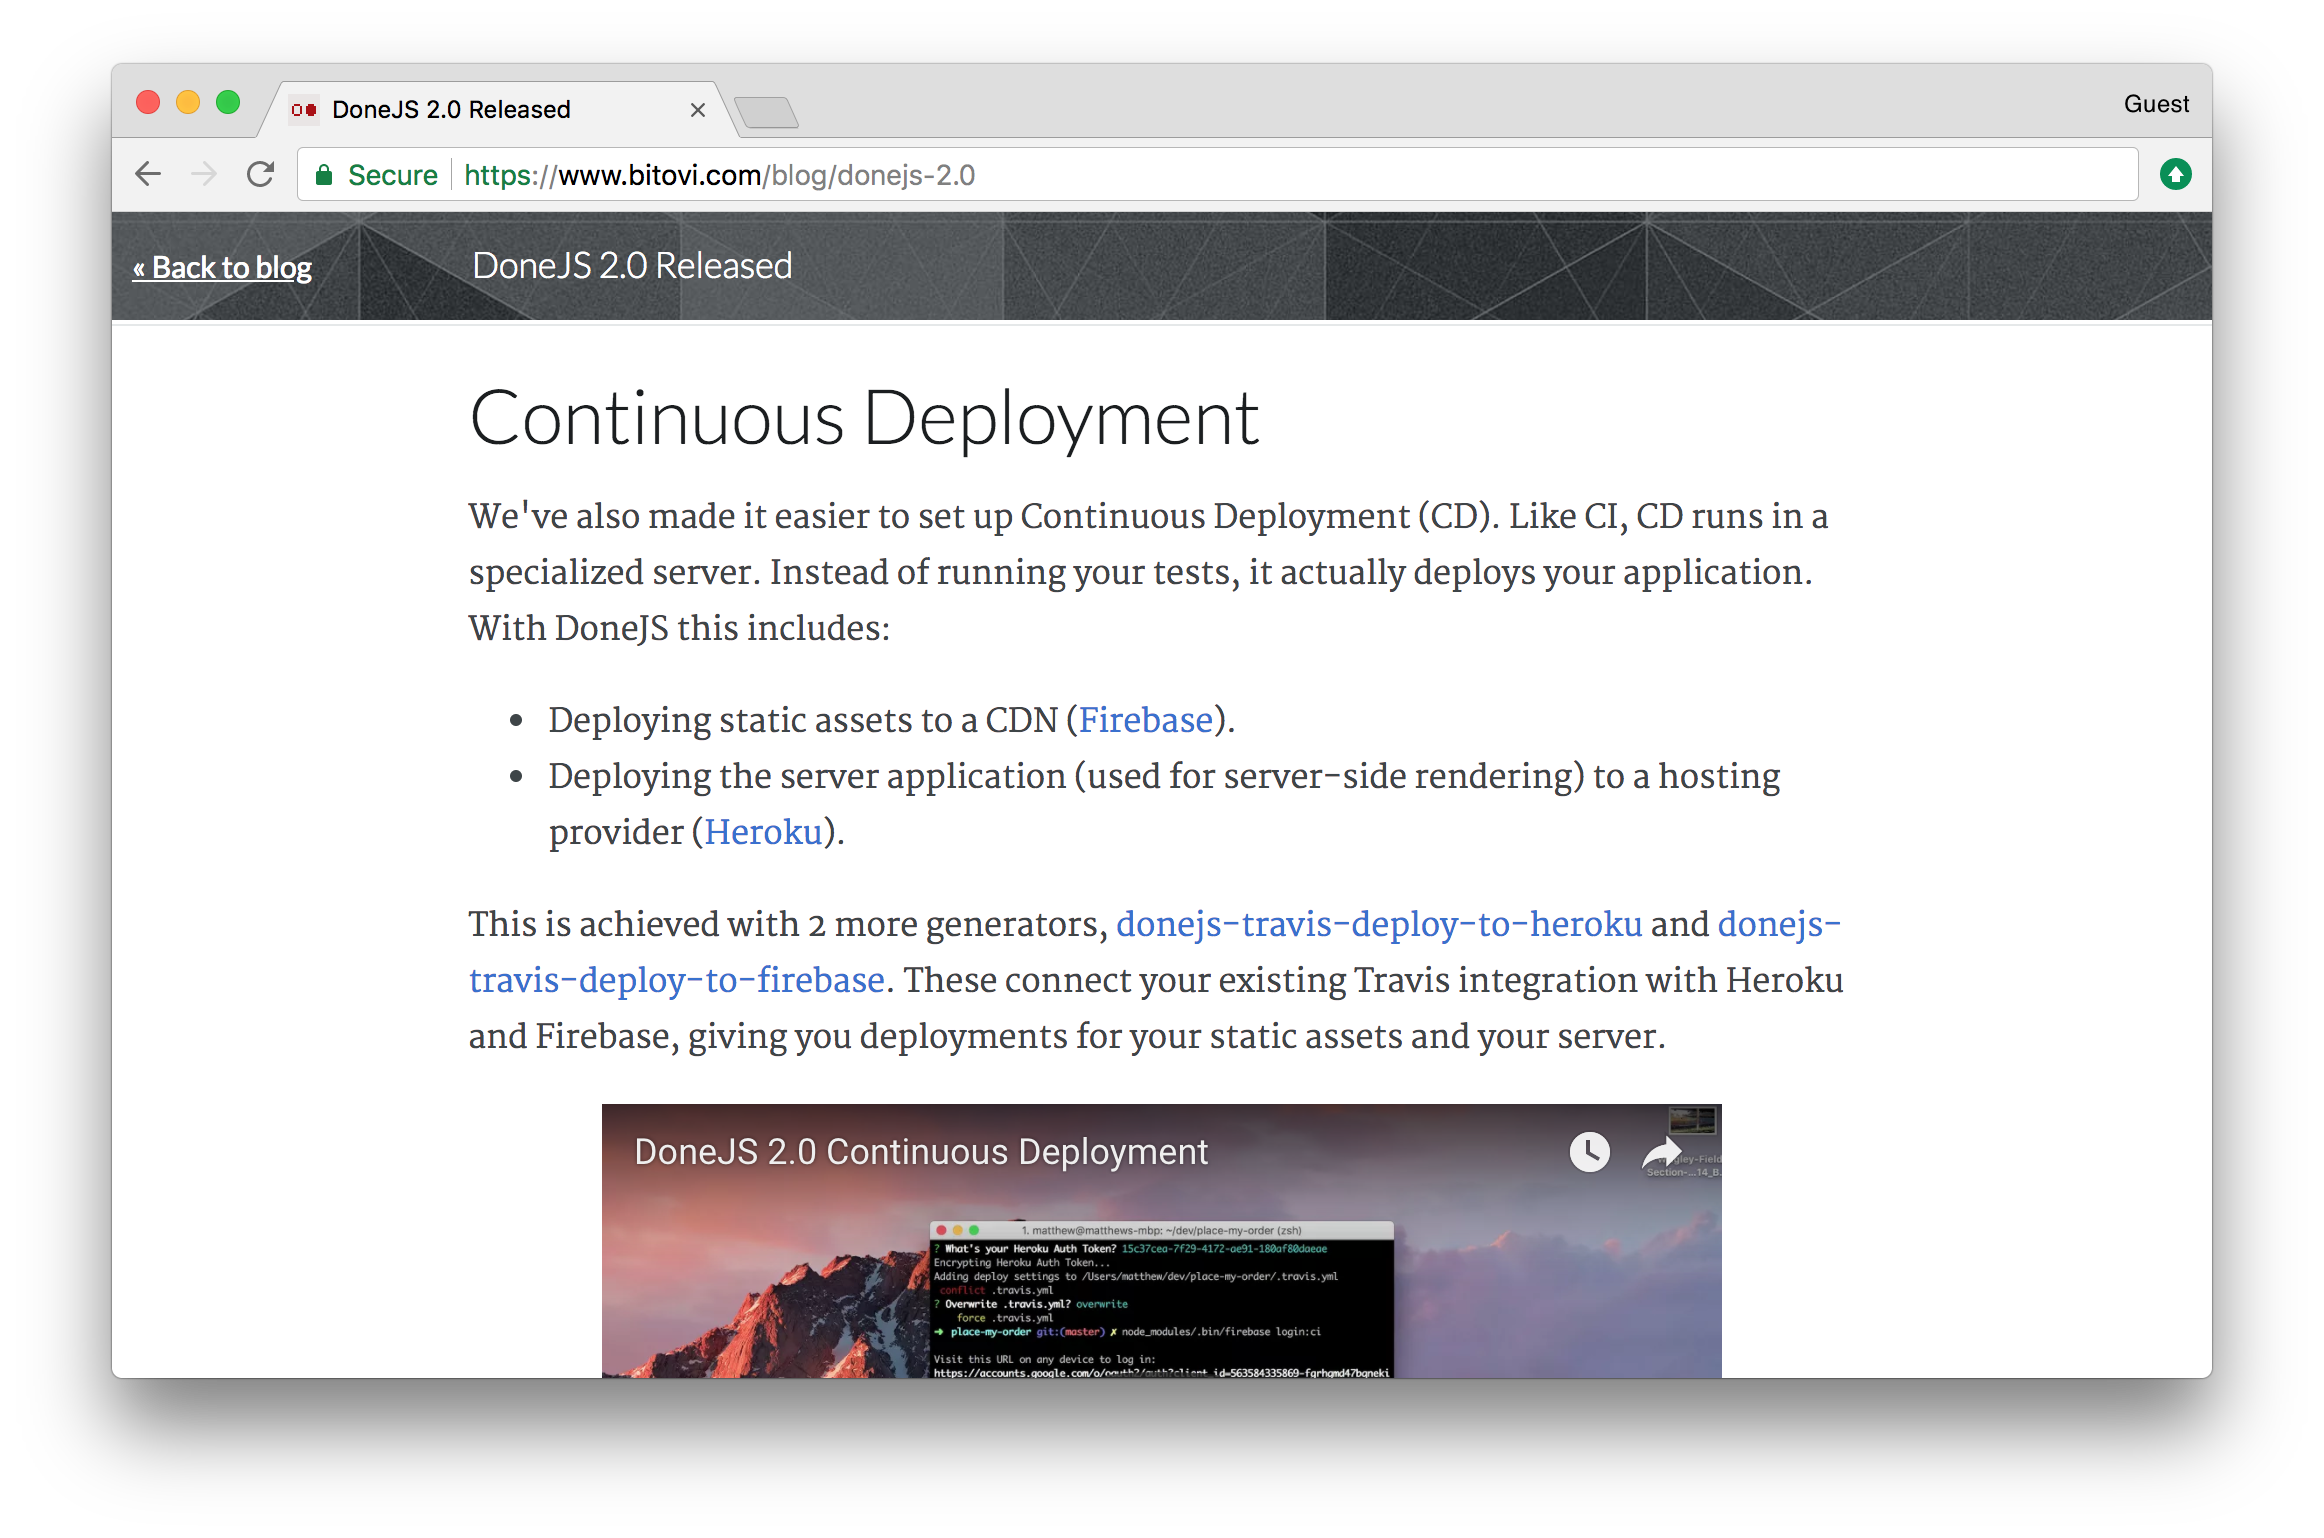
Task: Open the green up-arrow extension icon
Action: (2175, 174)
